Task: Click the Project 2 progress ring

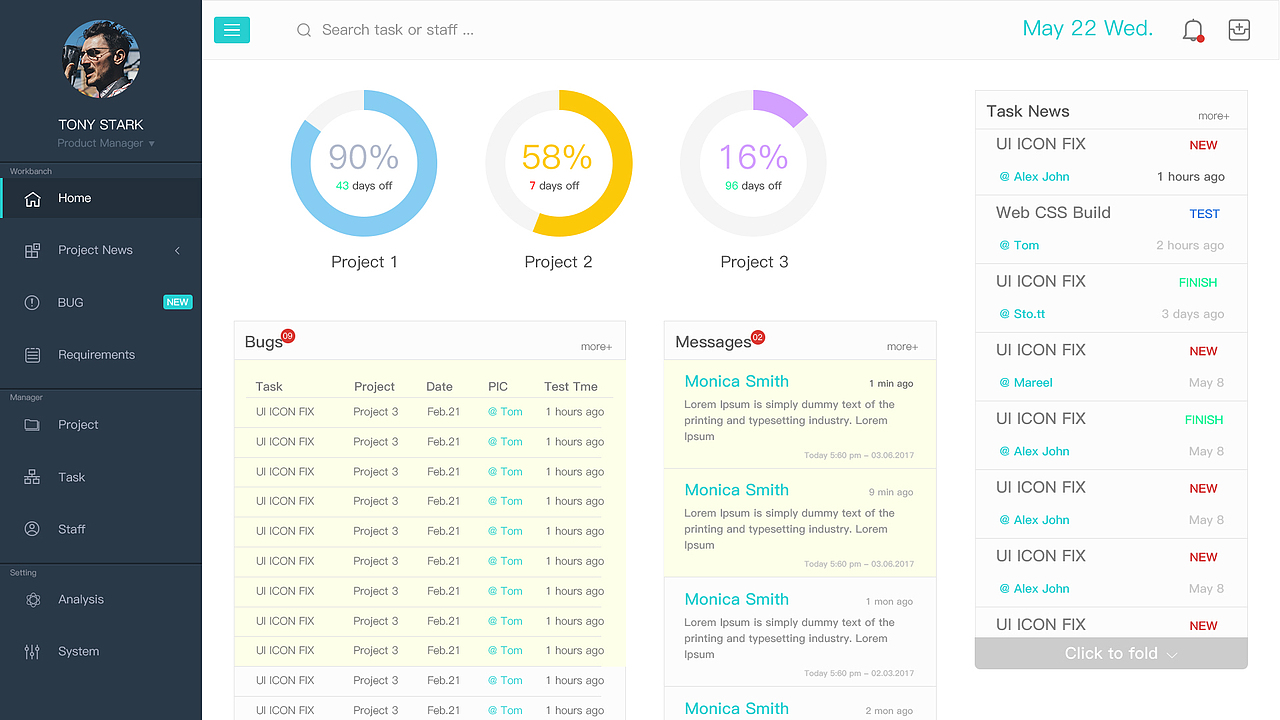Action: coord(559,162)
